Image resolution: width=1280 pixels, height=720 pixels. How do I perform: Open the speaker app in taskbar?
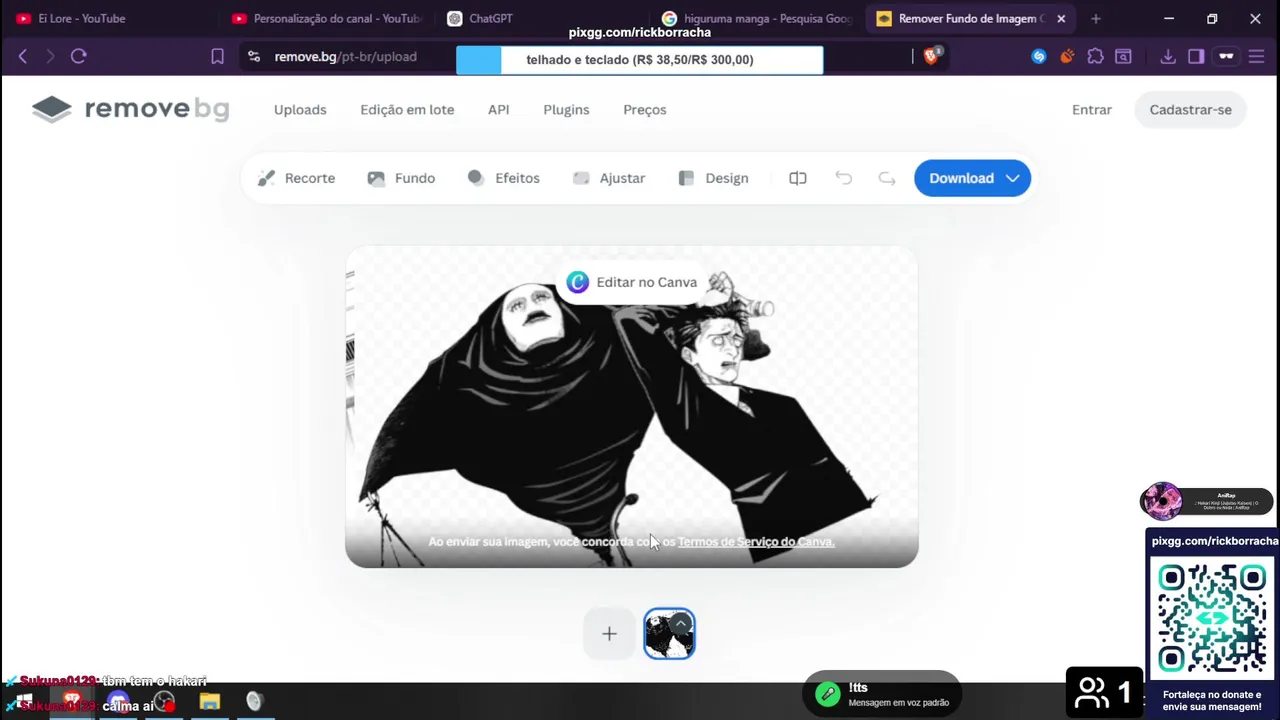coord(255,702)
